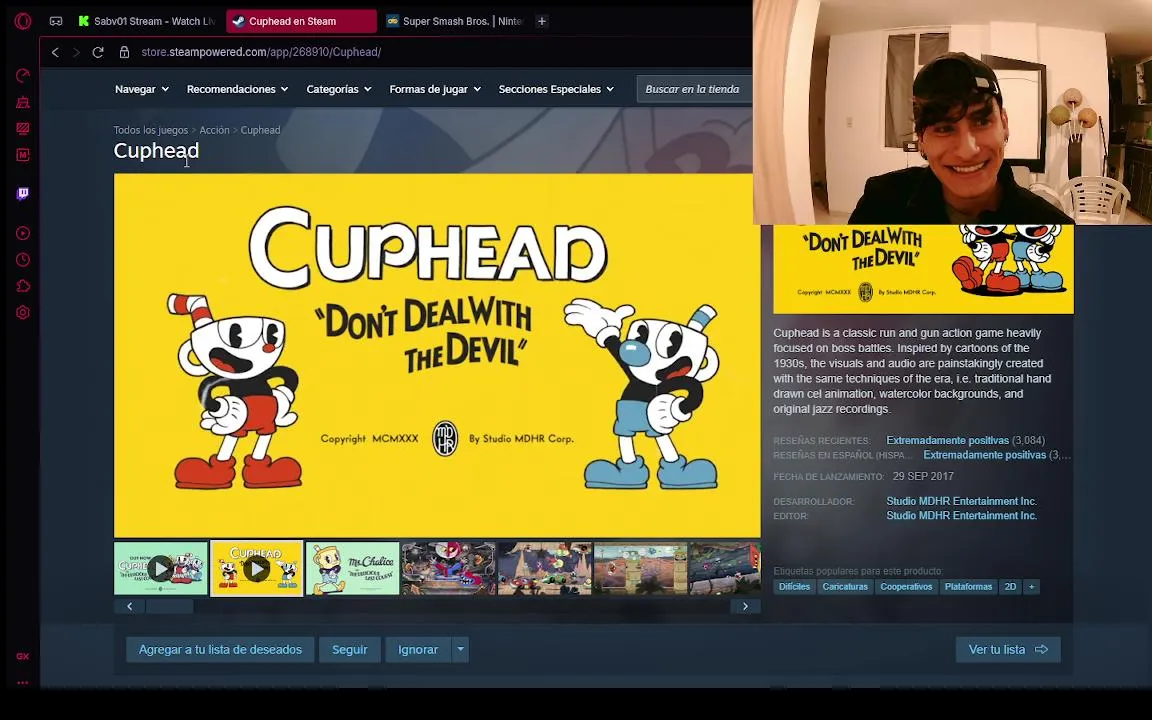Select the Ms. Chalice thumbnail

(353, 569)
